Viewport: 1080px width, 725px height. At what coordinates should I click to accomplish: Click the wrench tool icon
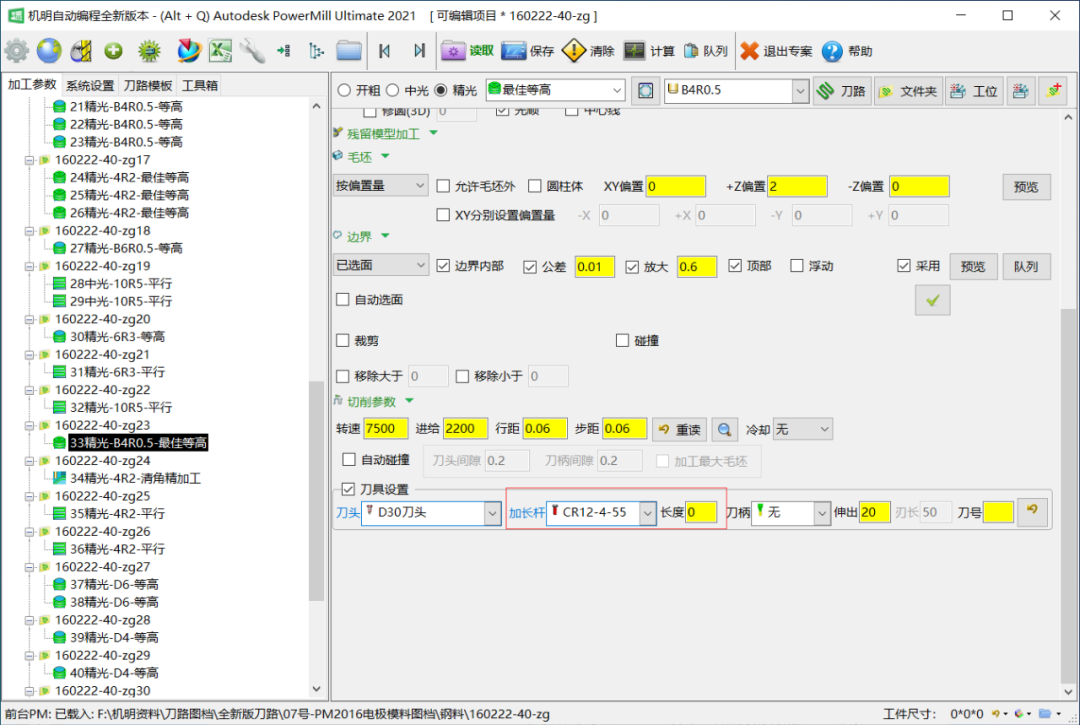(x=252, y=51)
